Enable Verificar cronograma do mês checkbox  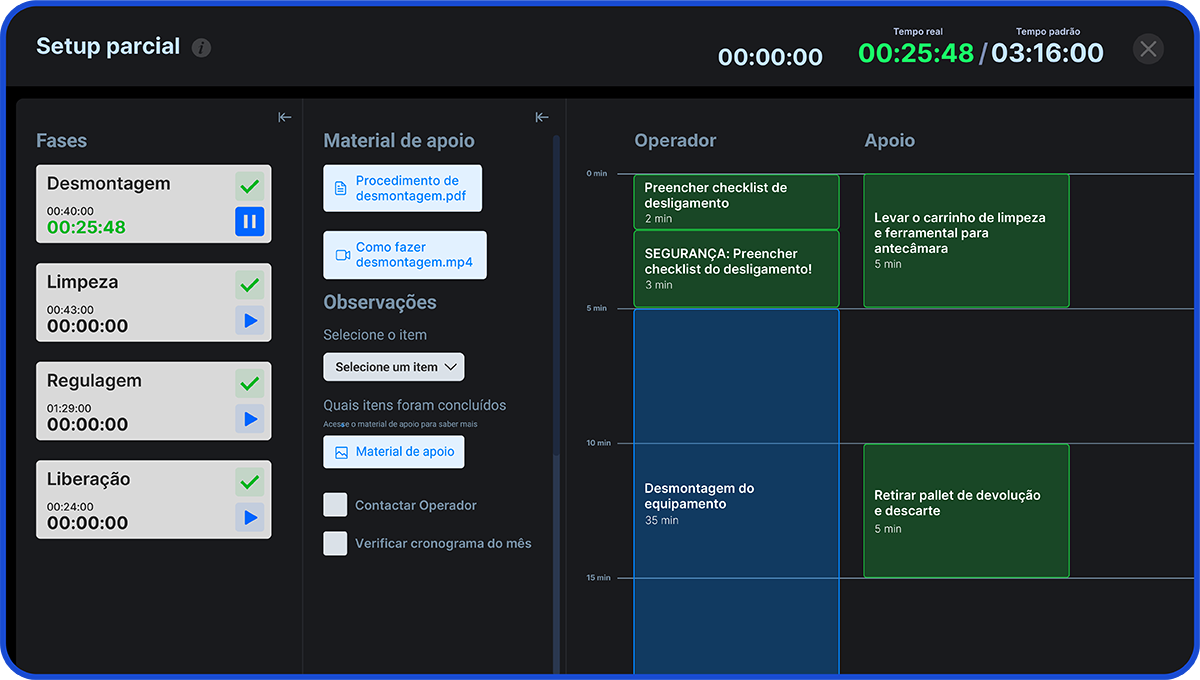[335, 543]
